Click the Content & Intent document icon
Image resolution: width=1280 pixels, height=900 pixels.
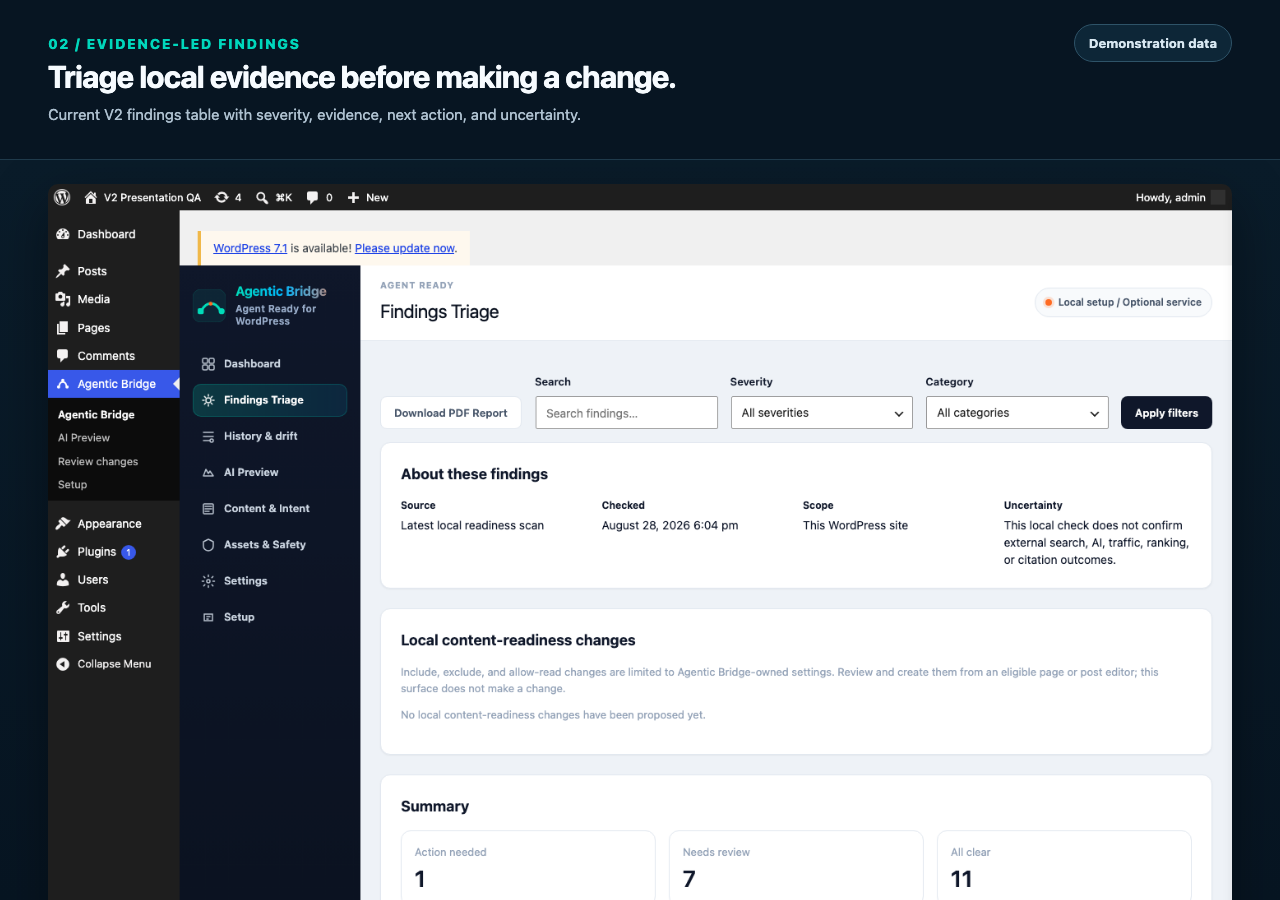click(x=208, y=508)
